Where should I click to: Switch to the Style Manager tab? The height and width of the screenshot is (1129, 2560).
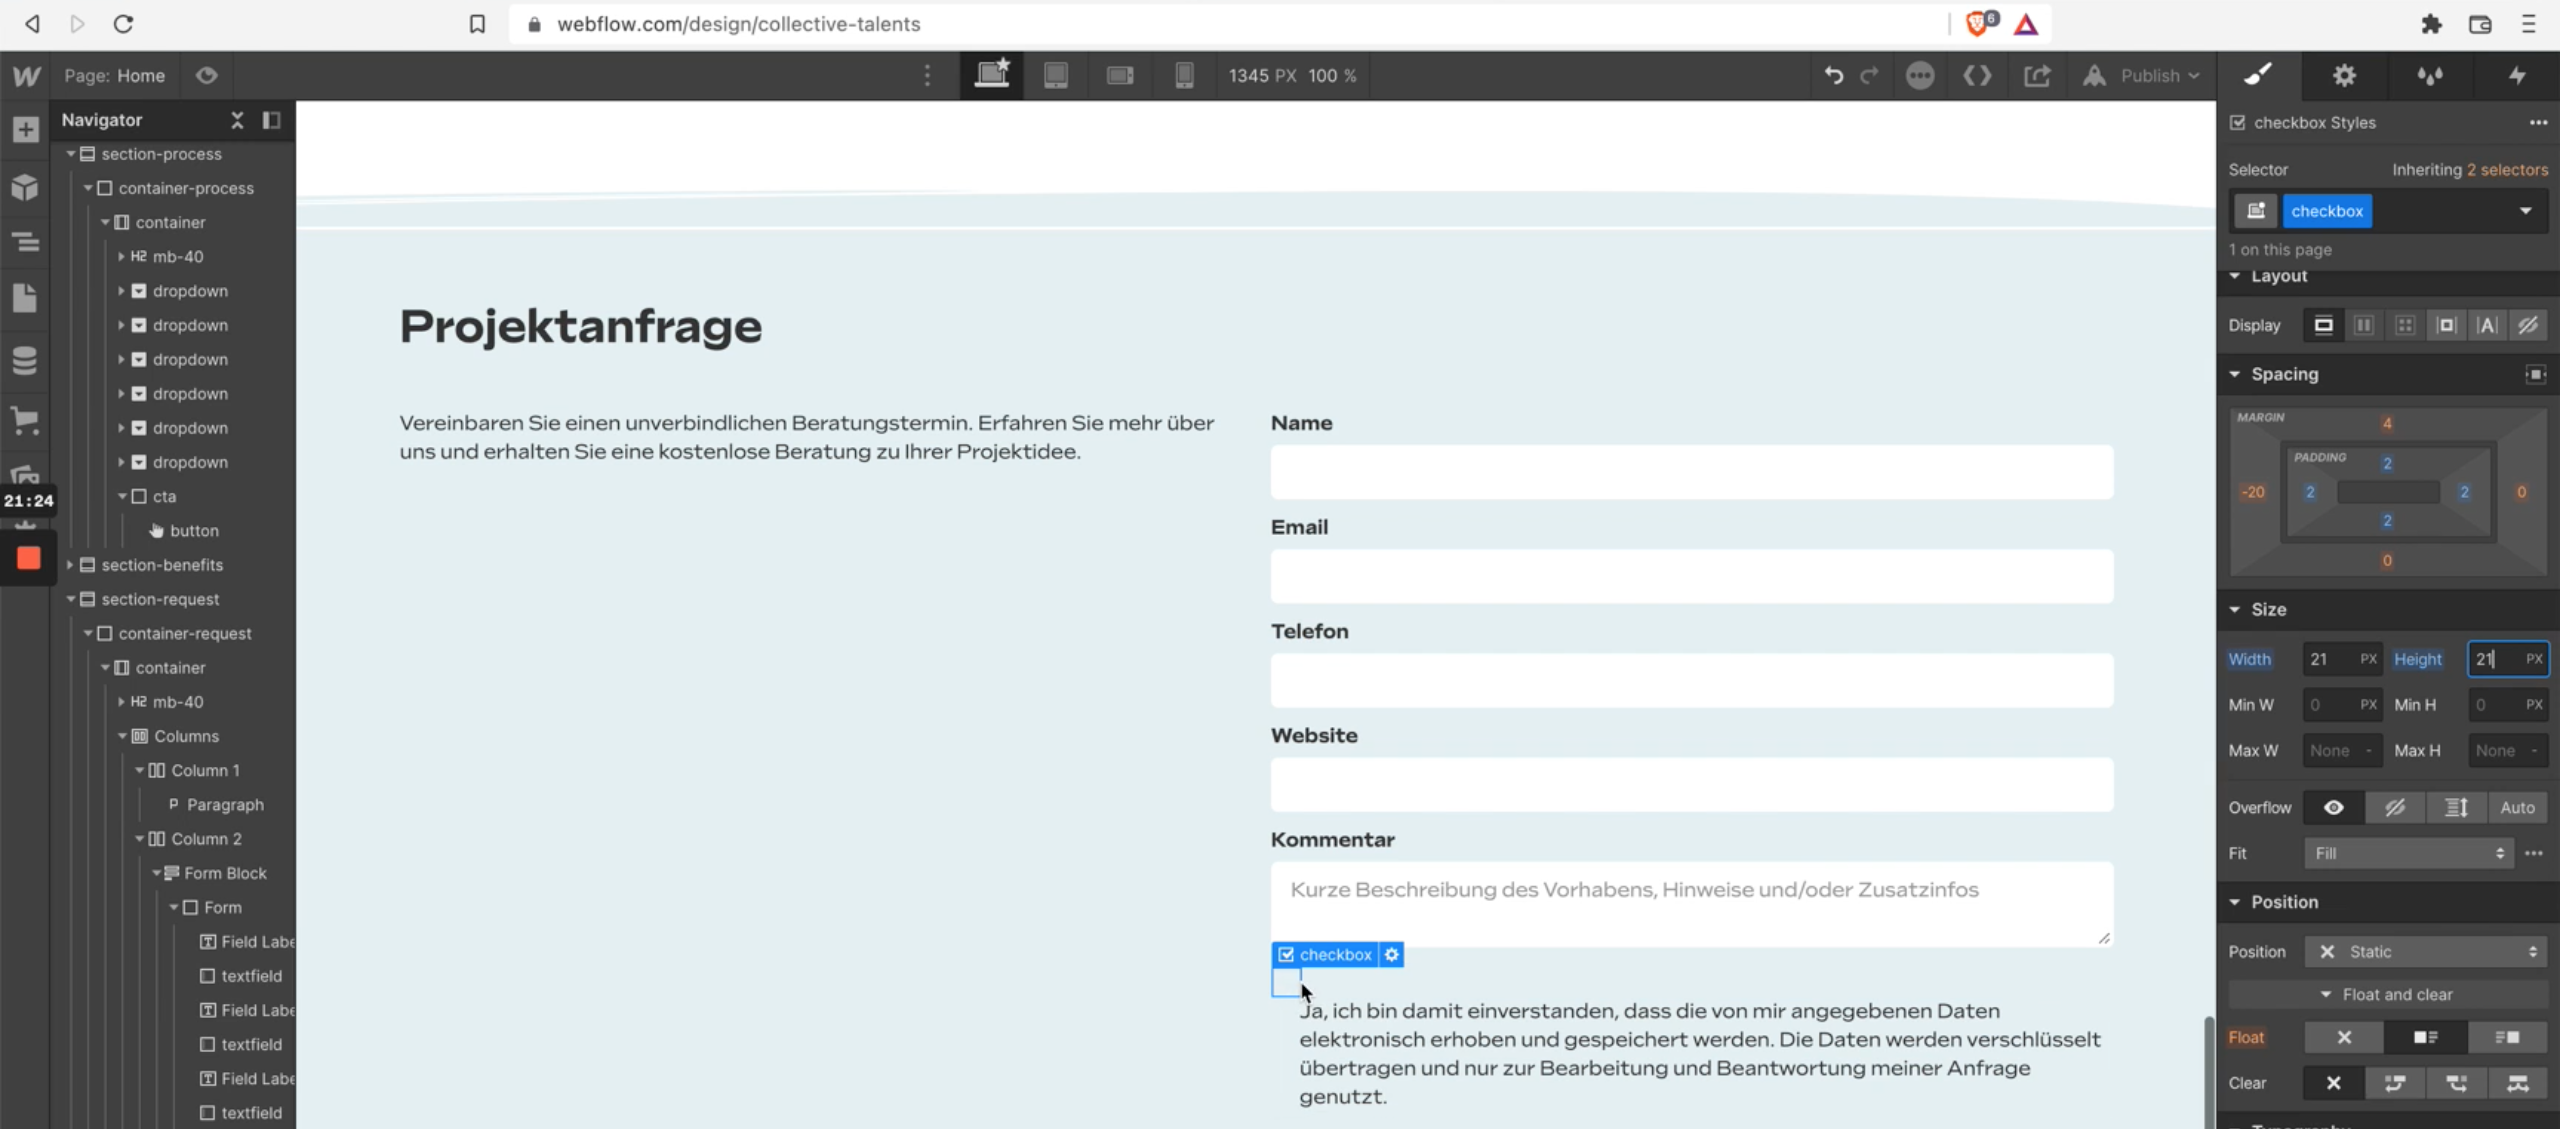pos(2430,76)
